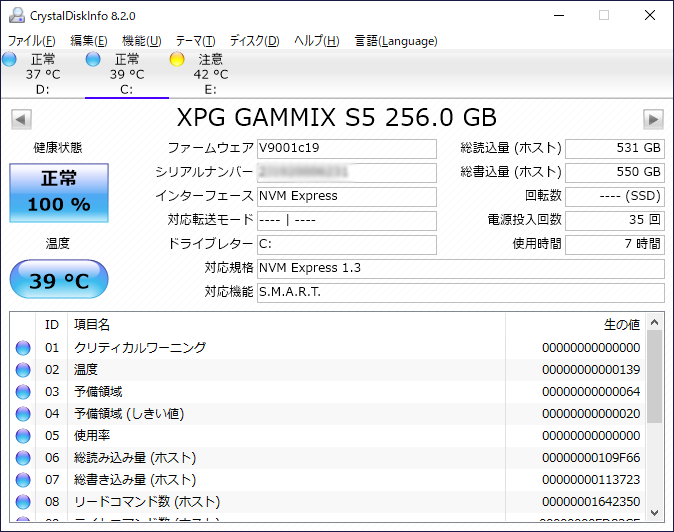Click the firmware field V9001c19
Image resolution: width=674 pixels, height=532 pixels.
click(x=347, y=149)
